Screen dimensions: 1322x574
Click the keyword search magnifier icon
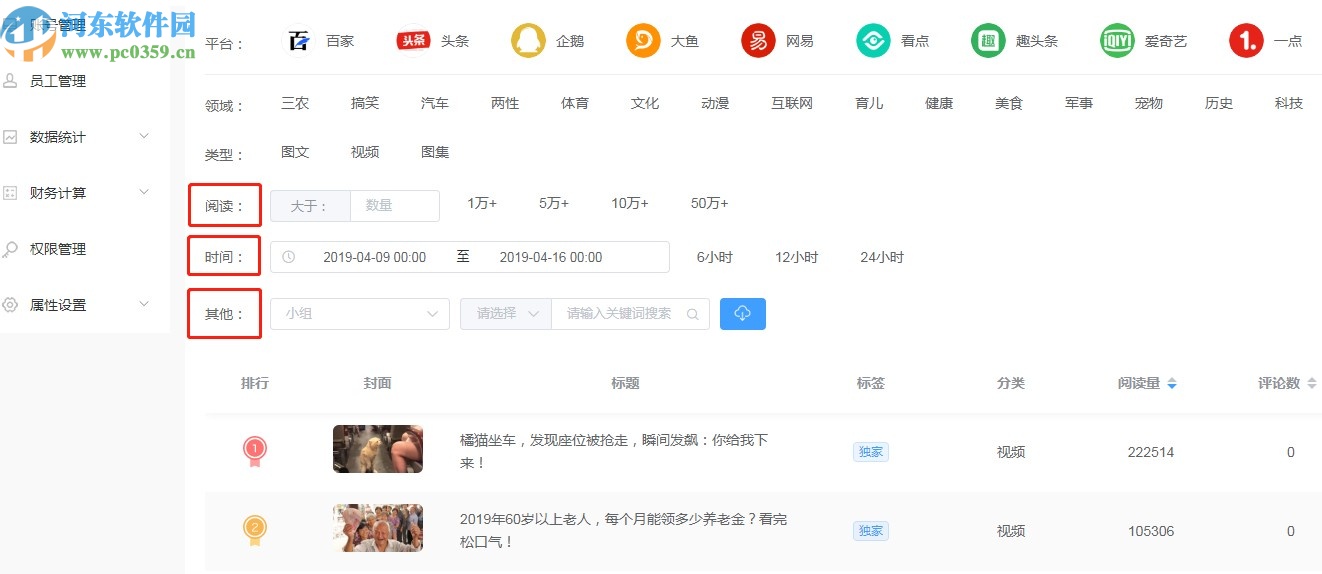[x=692, y=314]
